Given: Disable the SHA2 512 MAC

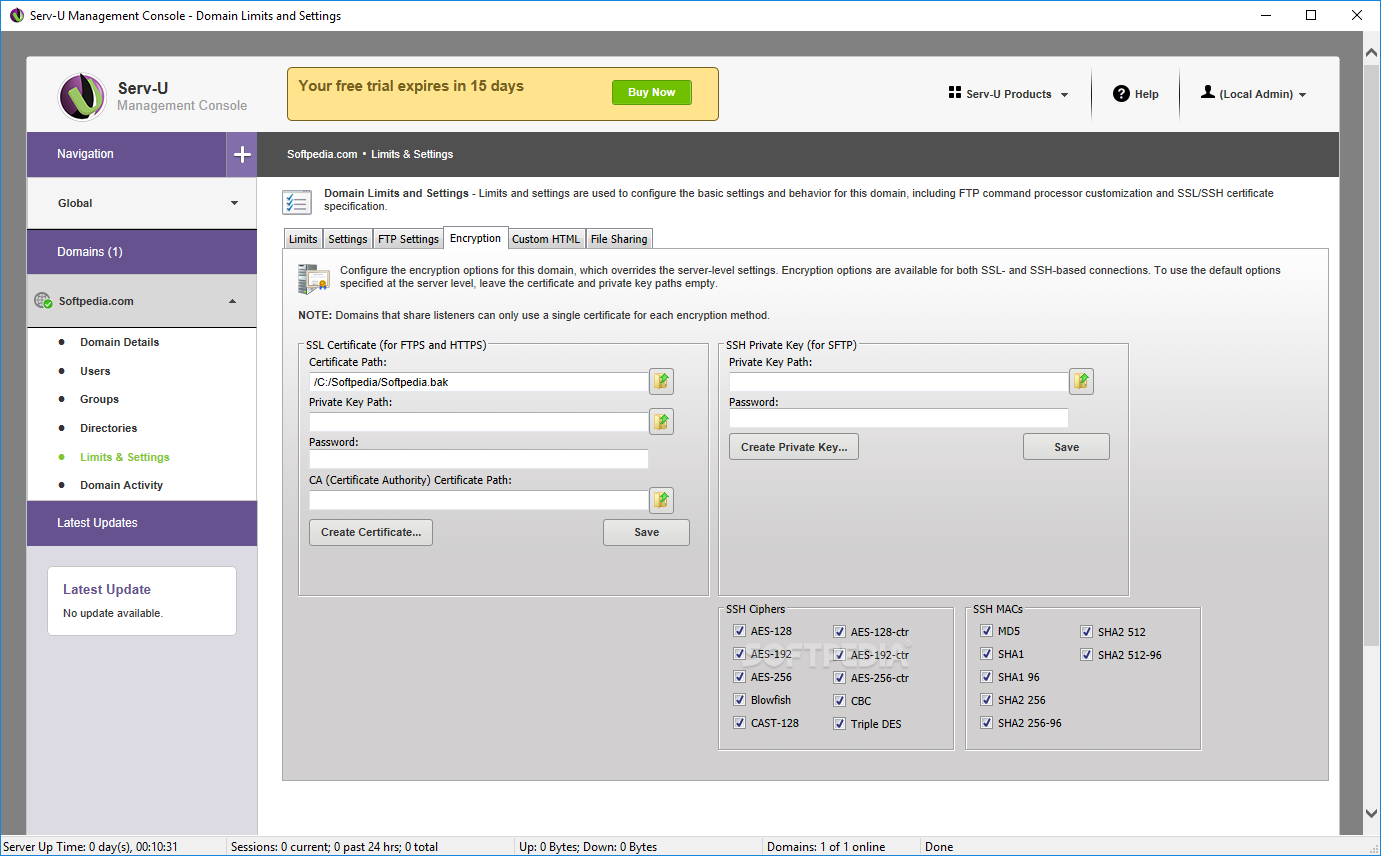Looking at the screenshot, I should coord(1086,632).
